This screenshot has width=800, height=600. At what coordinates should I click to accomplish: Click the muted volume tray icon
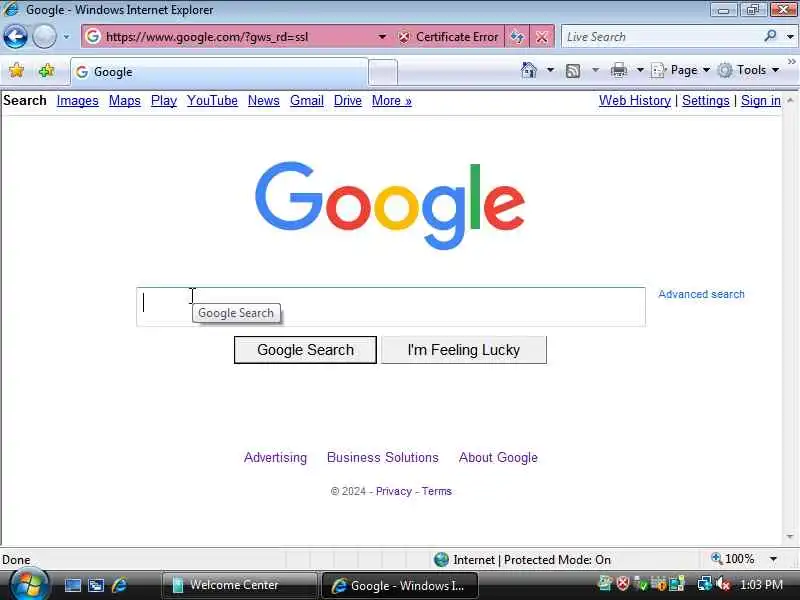point(723,583)
